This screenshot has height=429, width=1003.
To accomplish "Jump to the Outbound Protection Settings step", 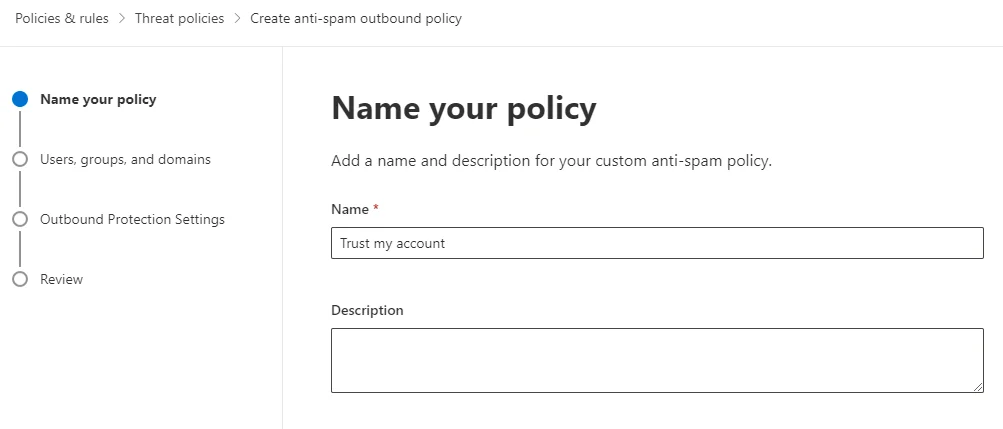I will click(x=132, y=219).
